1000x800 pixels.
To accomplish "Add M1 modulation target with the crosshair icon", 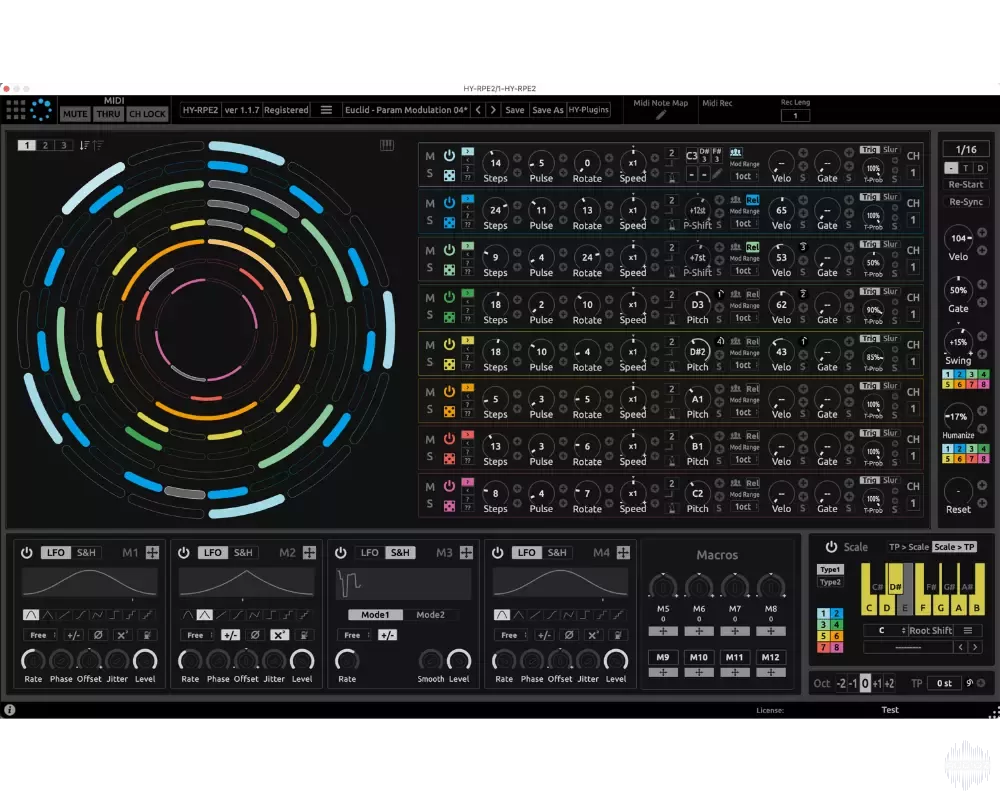I will [x=152, y=552].
